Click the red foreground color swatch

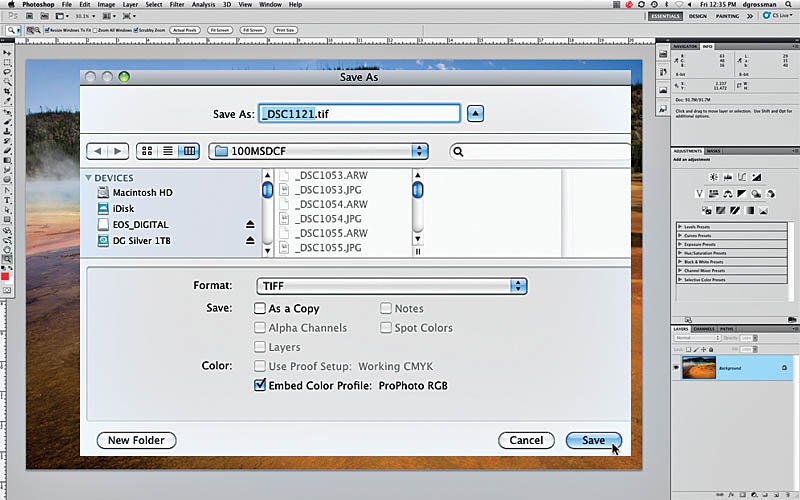[x=6, y=277]
